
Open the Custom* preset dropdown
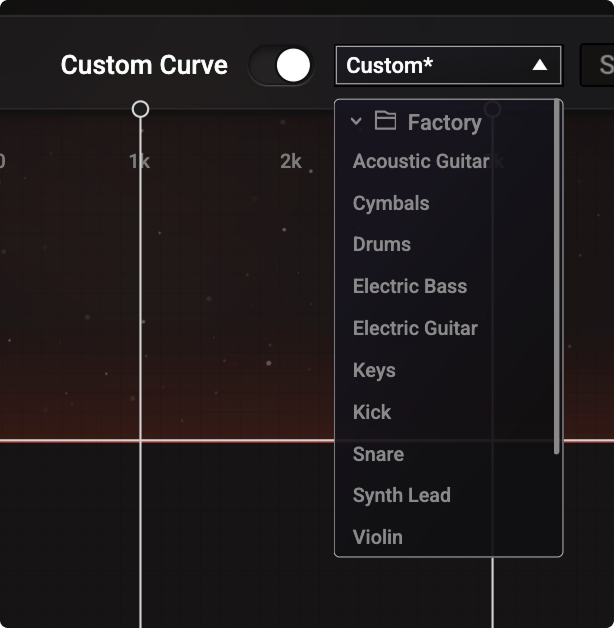tap(448, 65)
